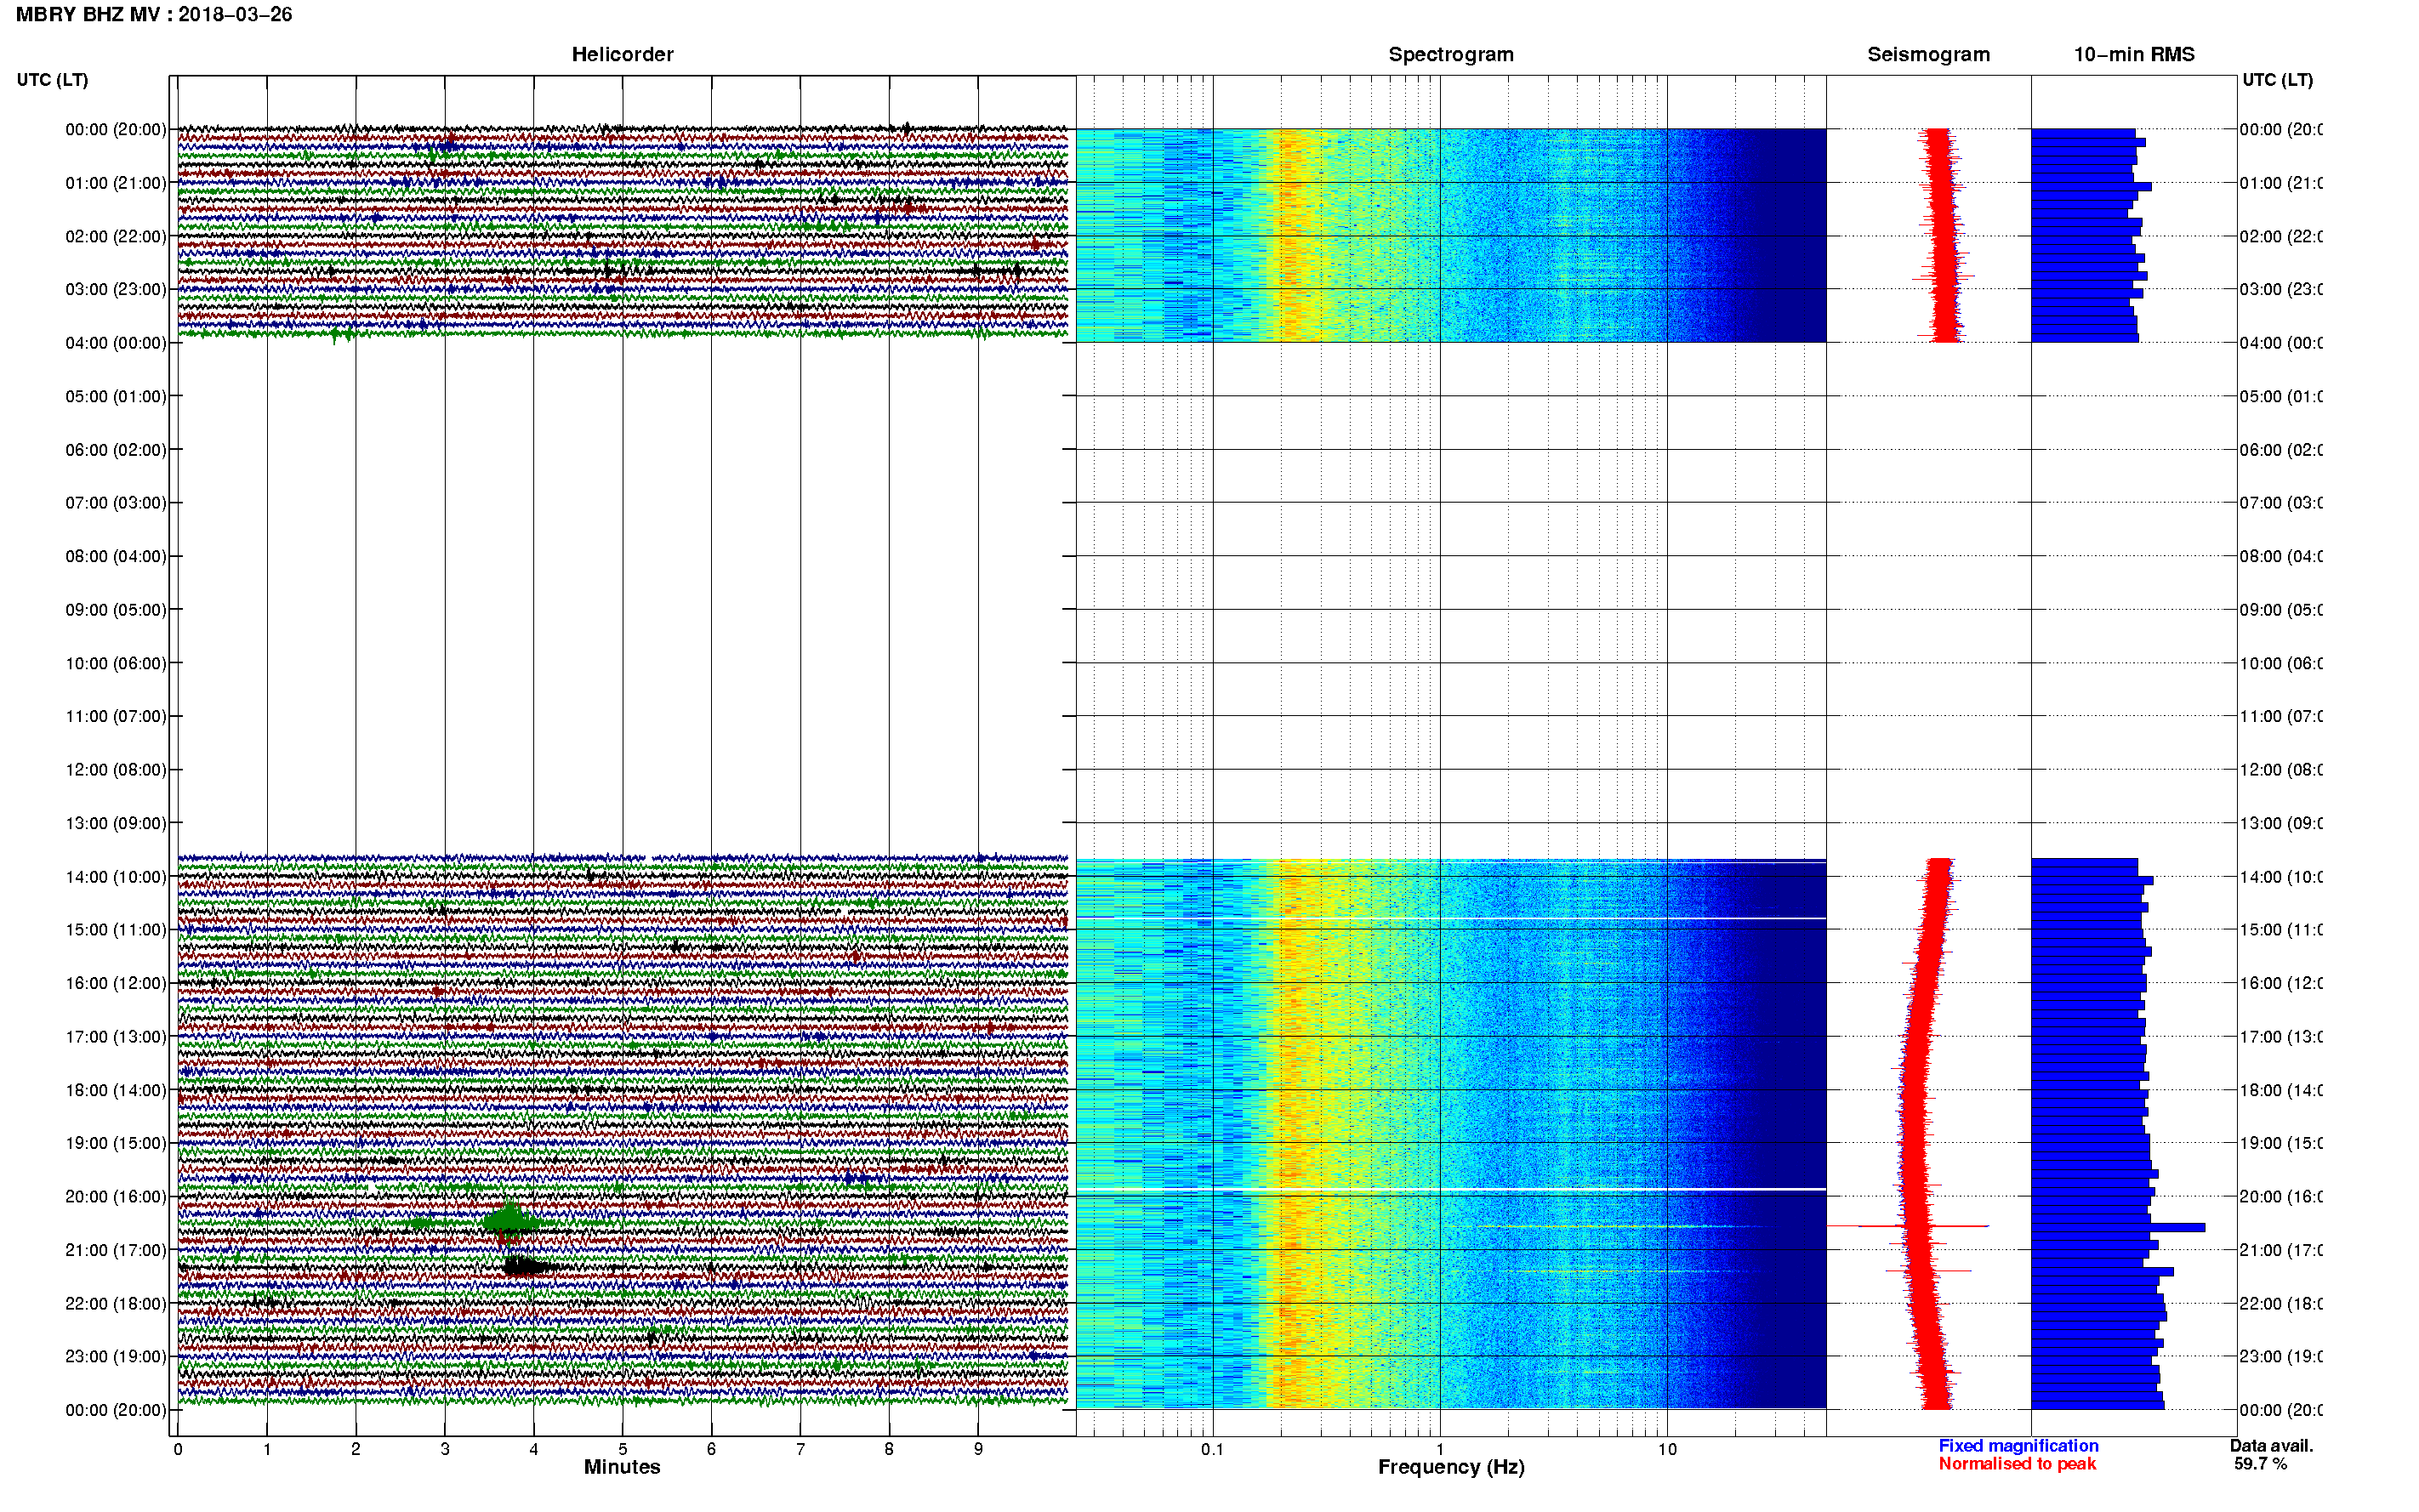Click left axis label 22:00 (18:00)
2419x1512 pixels.
tap(116, 1303)
